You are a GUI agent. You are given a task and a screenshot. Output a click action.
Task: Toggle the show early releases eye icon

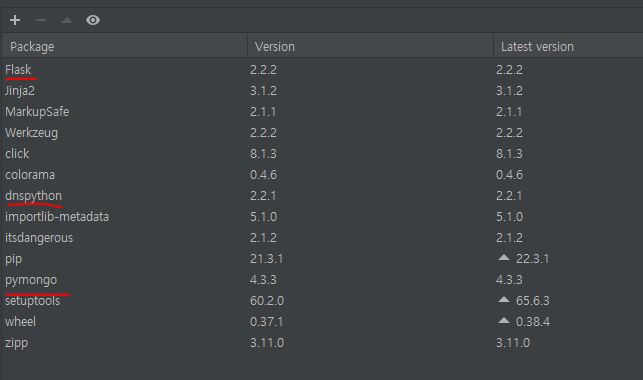93,20
